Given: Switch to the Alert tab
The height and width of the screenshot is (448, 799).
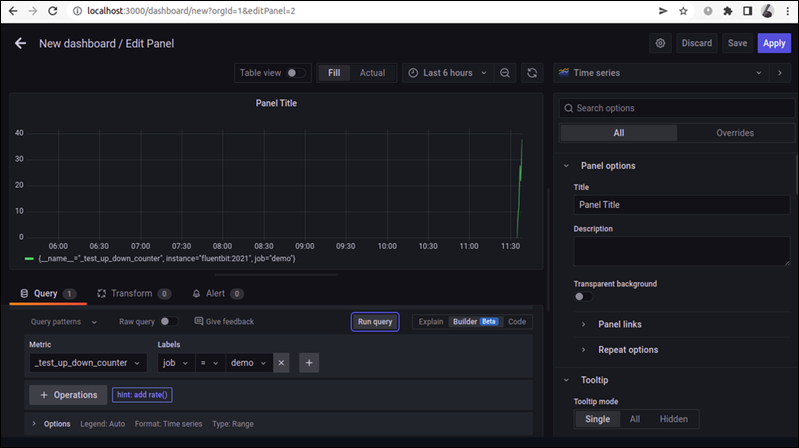Looking at the screenshot, I should 218,294.
